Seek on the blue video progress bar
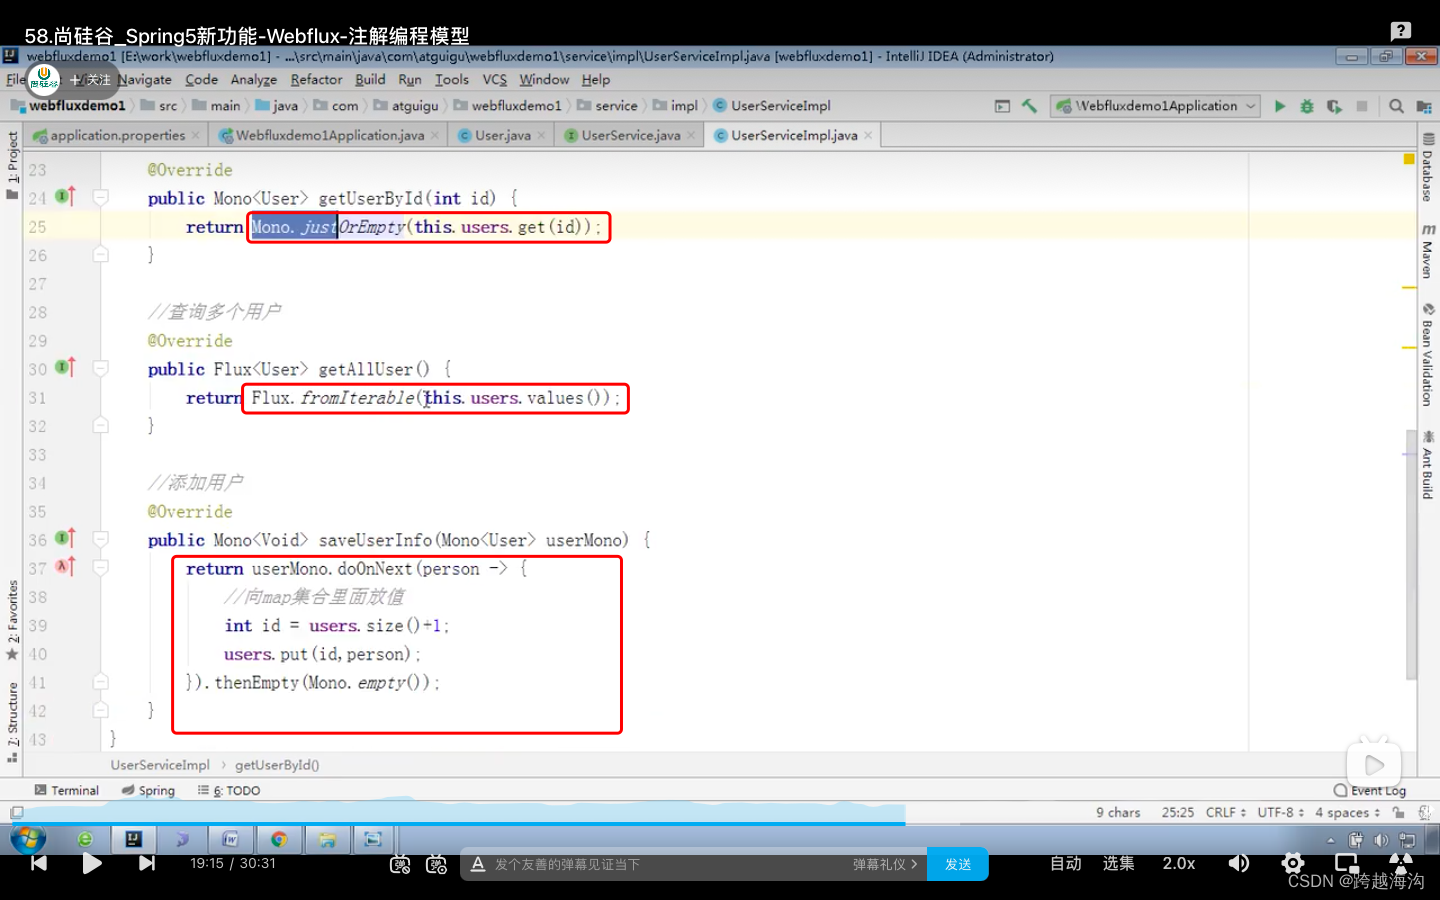The width and height of the screenshot is (1440, 900). point(458,824)
